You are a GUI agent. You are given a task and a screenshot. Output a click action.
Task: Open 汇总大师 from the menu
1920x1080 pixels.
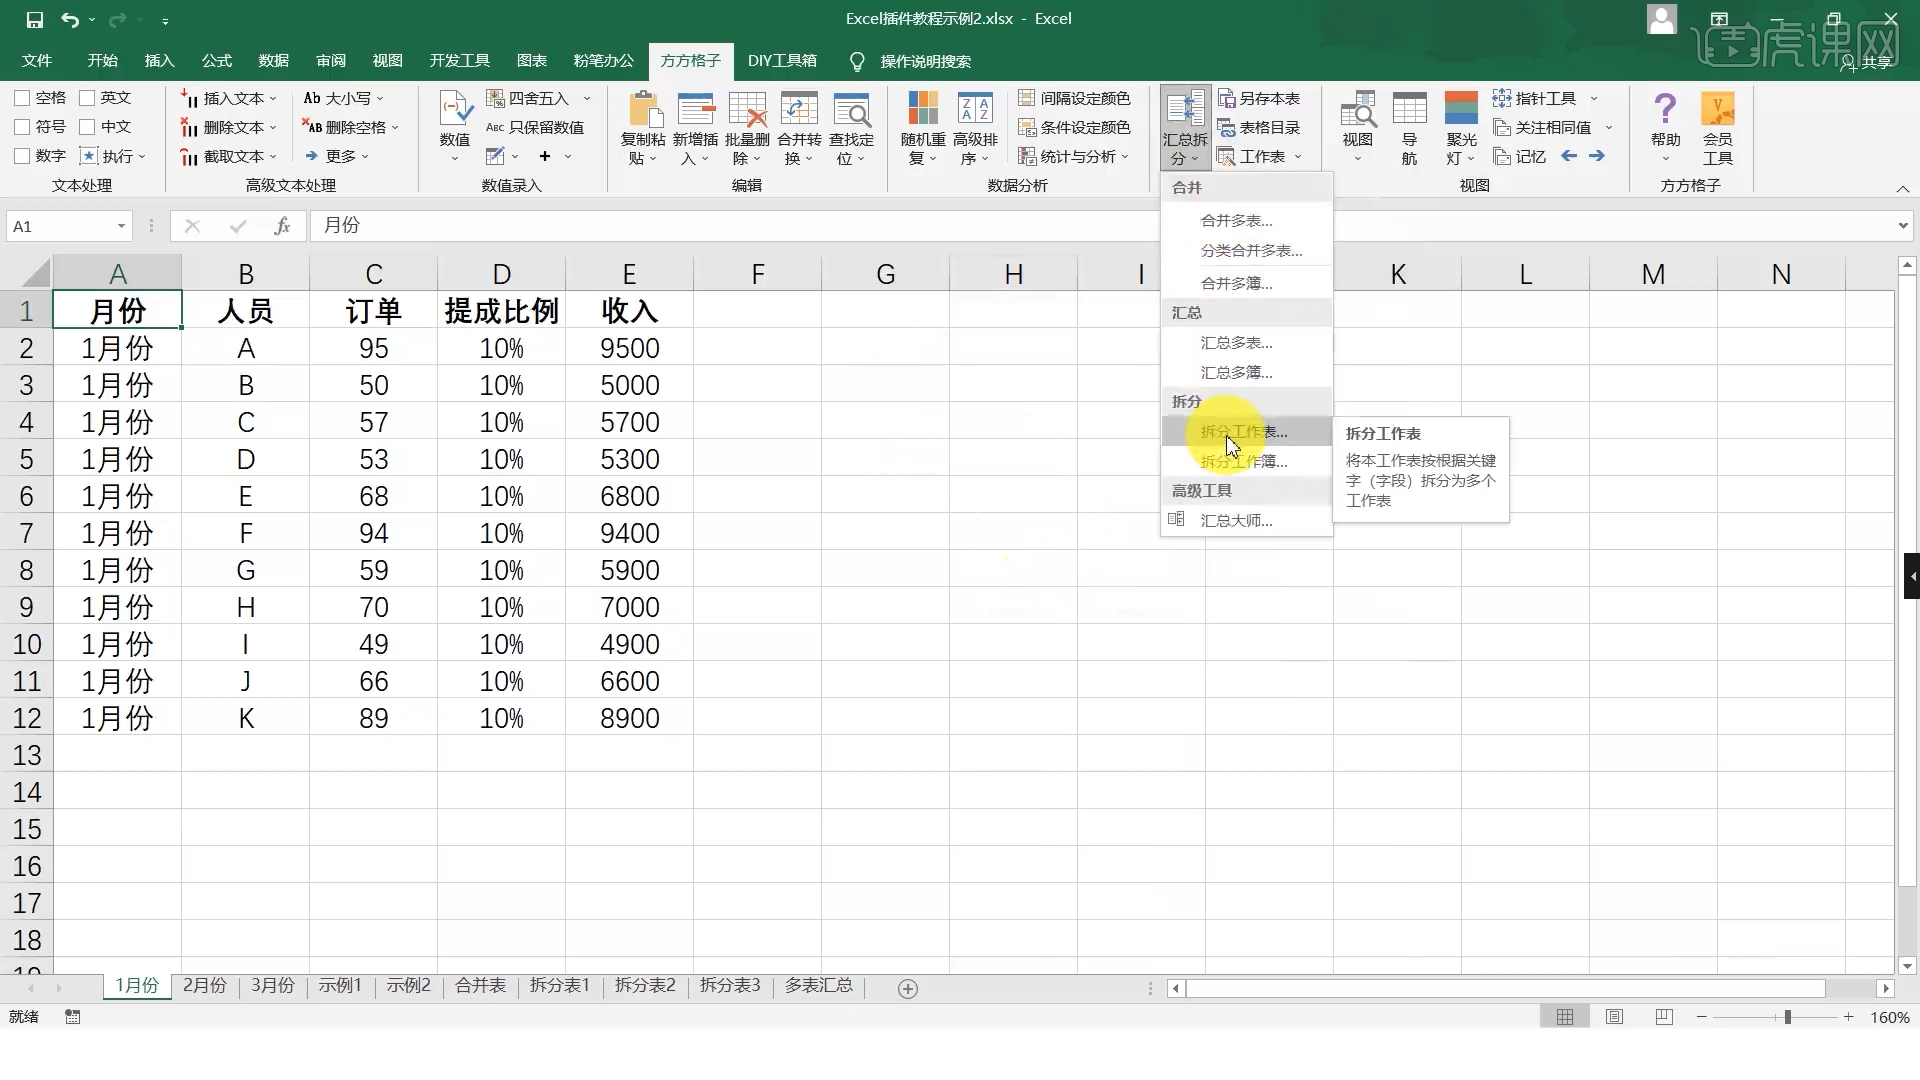[x=1246, y=521]
